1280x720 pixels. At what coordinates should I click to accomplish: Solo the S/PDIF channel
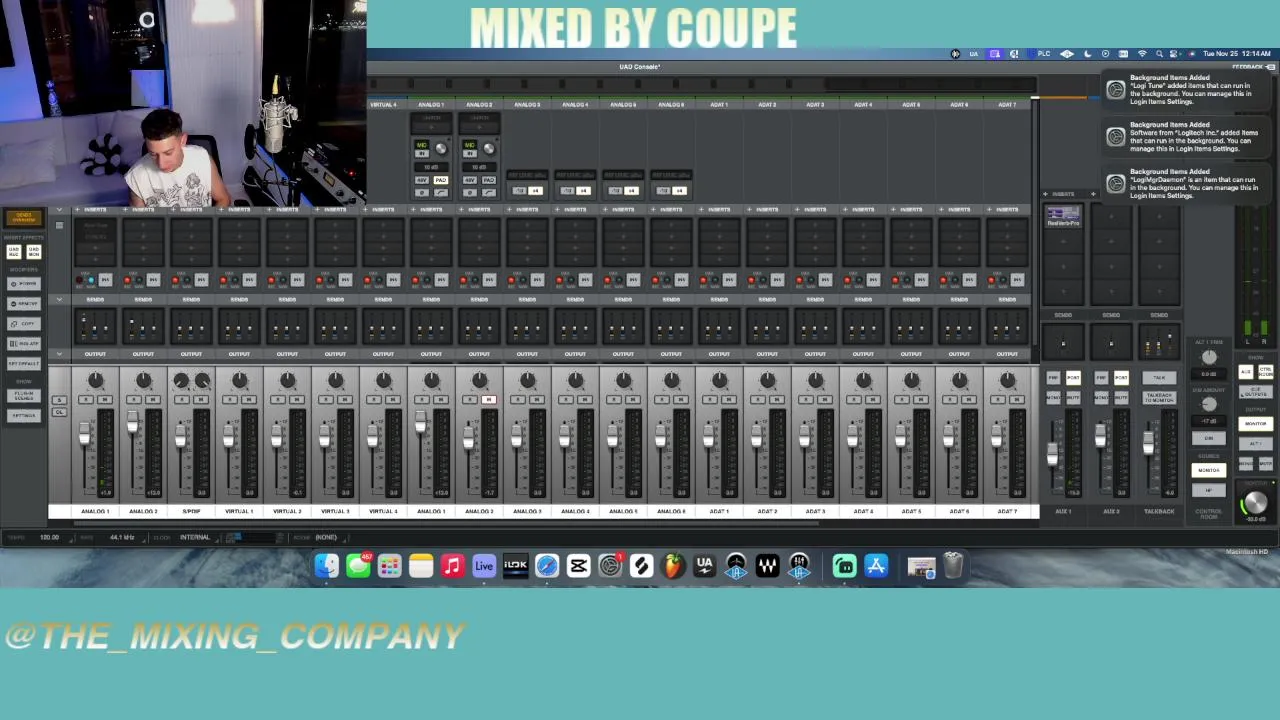(181, 400)
